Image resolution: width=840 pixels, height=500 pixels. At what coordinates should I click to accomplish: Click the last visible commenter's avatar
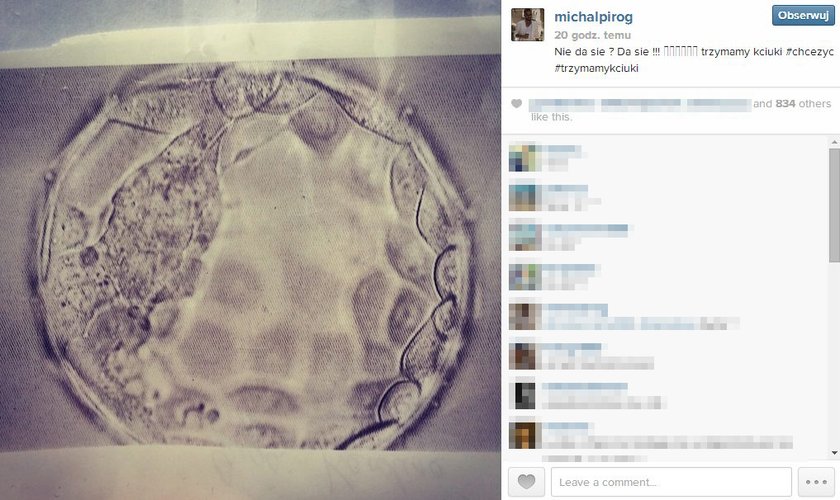(x=522, y=435)
